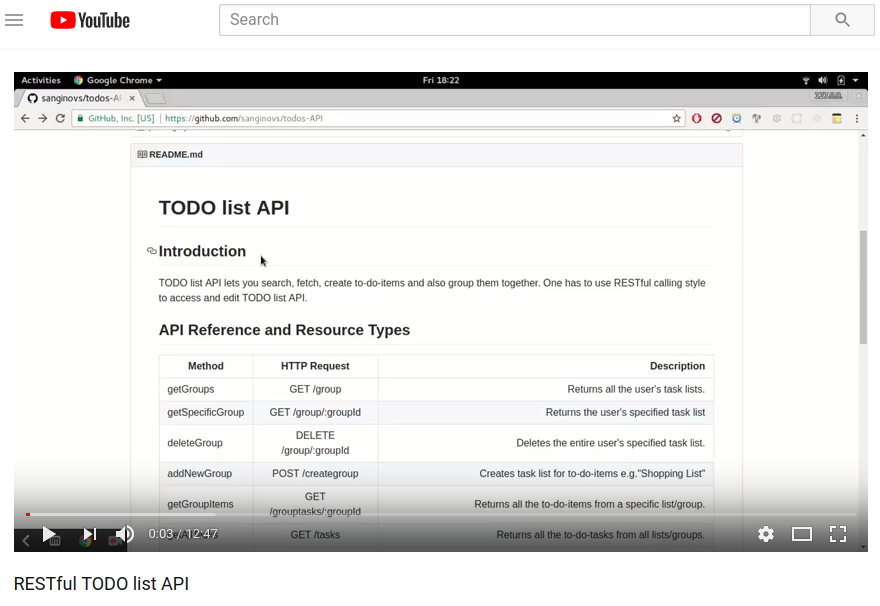Click the scrollbar up arrow in video
880x606 pixels.
[x=863, y=135]
